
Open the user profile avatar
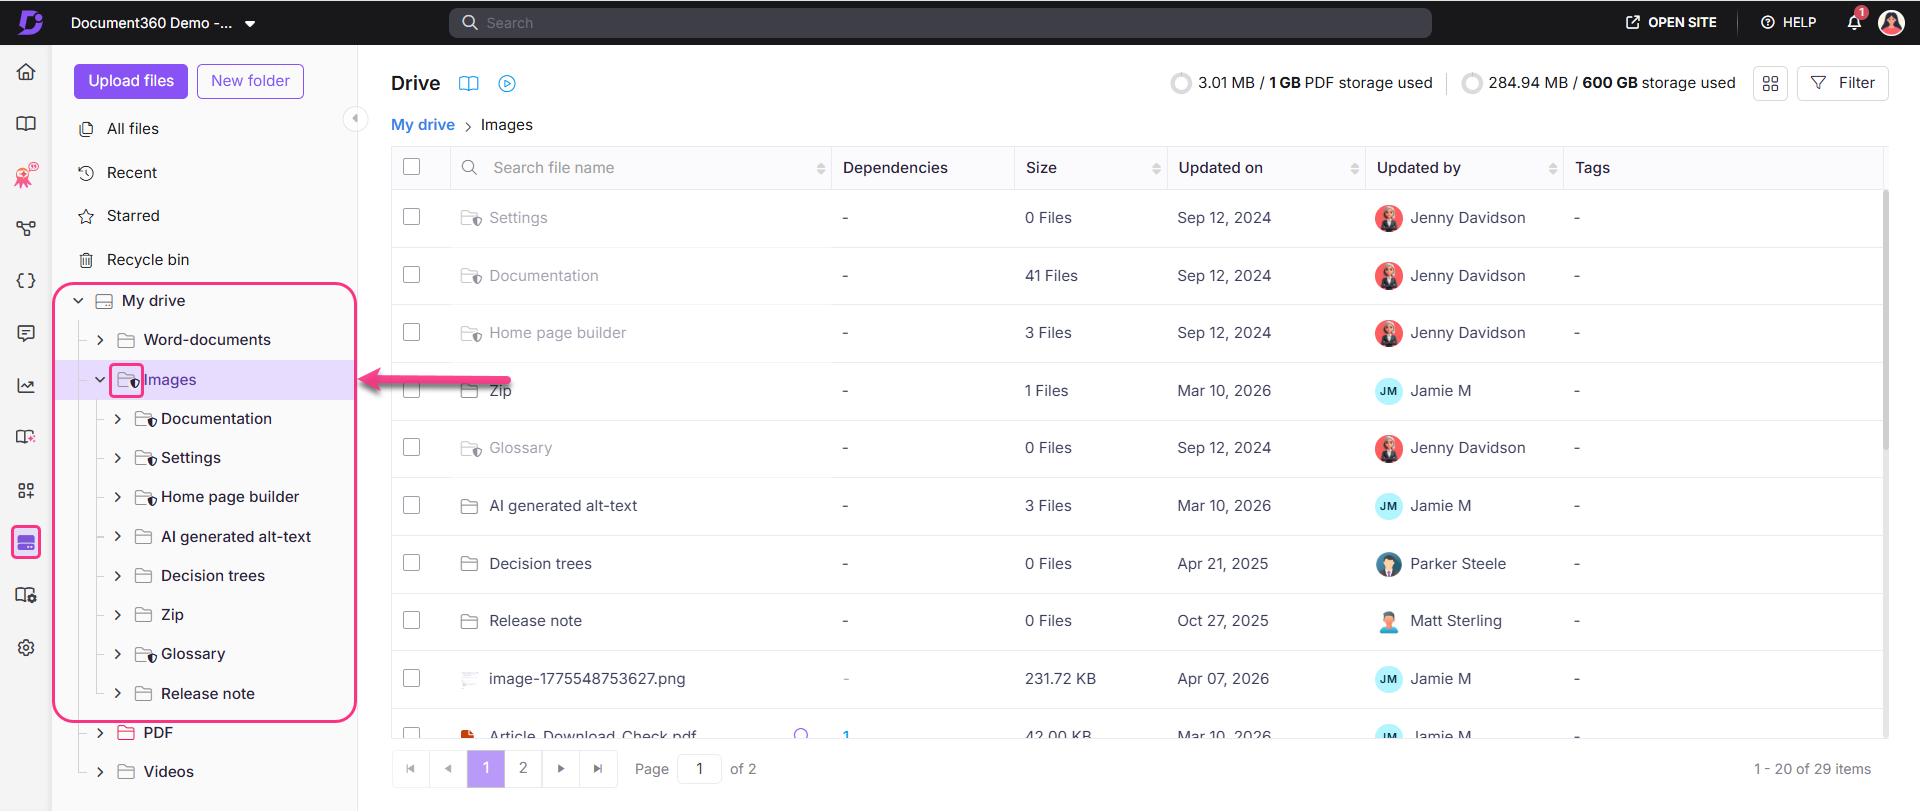tap(1891, 22)
